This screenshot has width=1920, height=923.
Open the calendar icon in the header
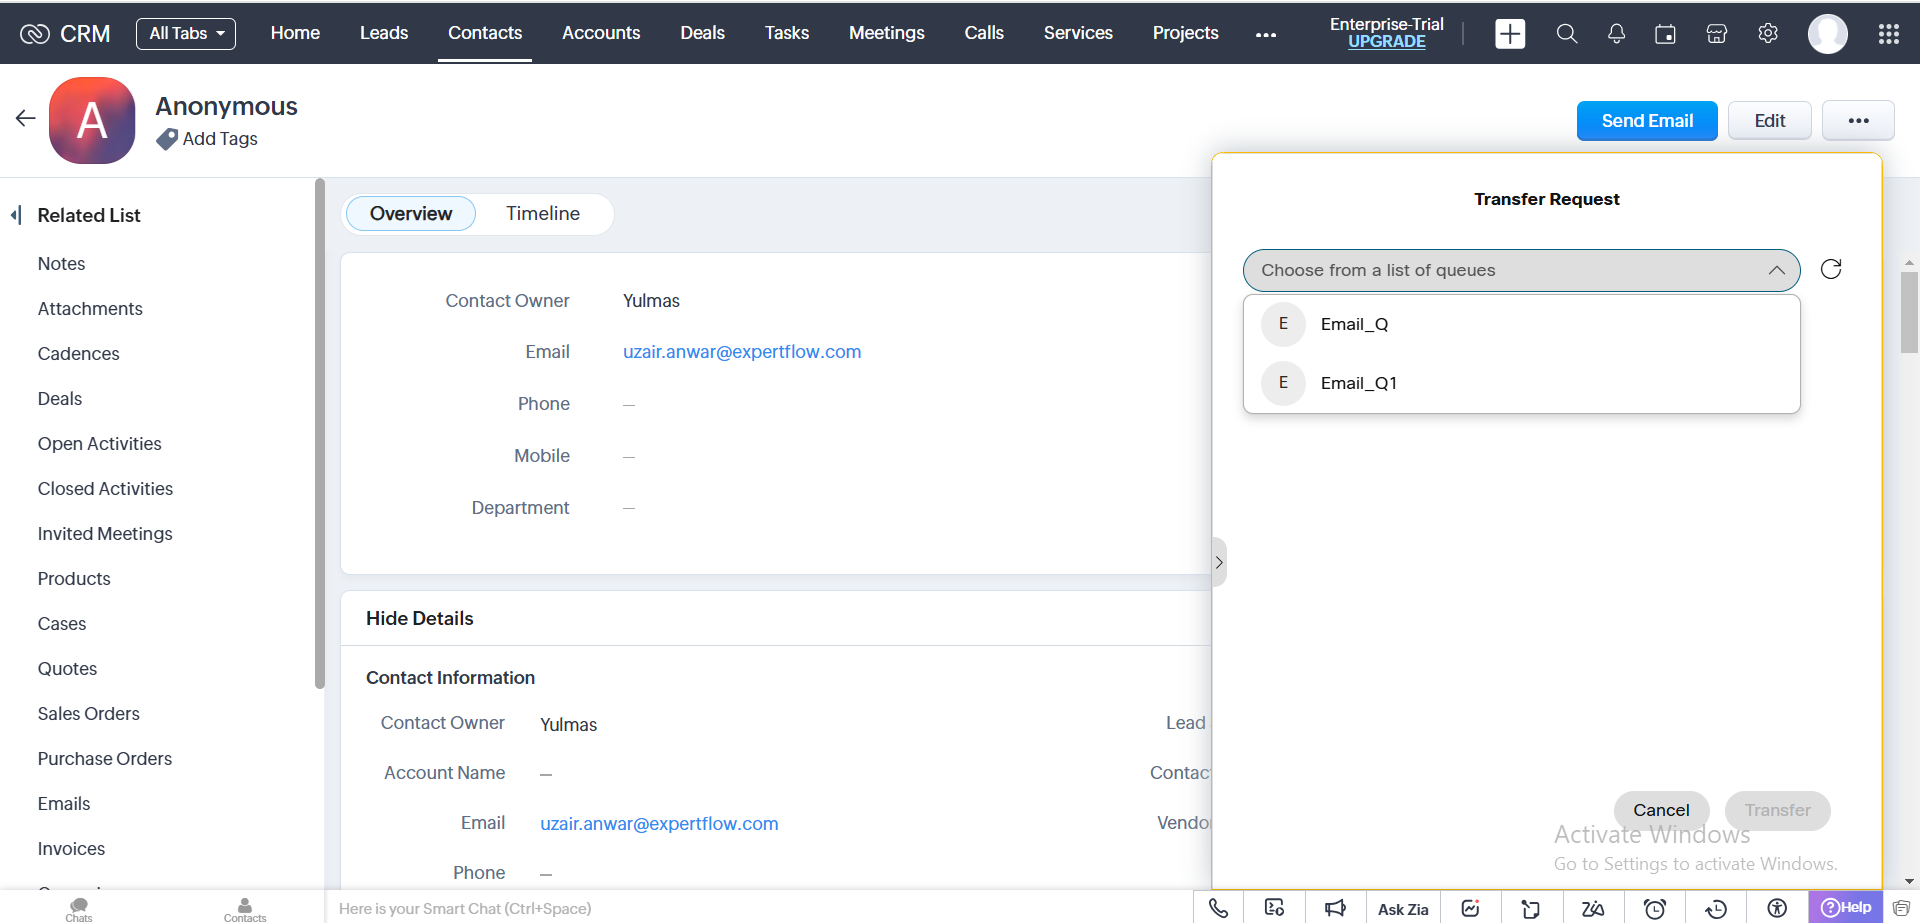click(1665, 34)
